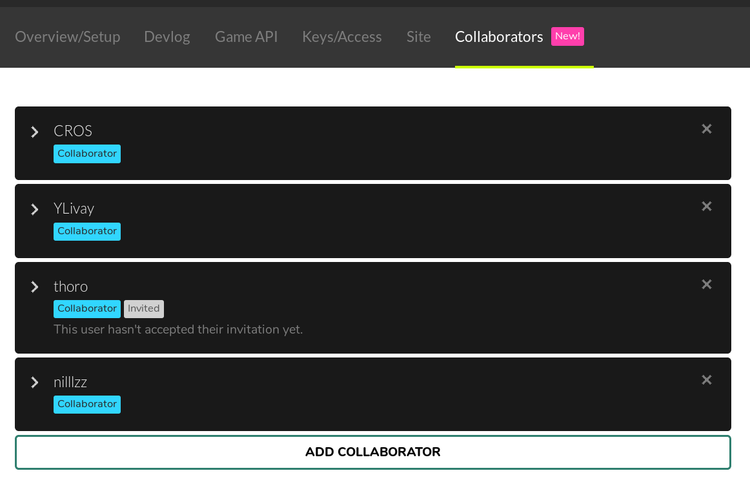Click the Collaborator badge under CROS
Image resolution: width=750 pixels, height=493 pixels.
coord(87,154)
